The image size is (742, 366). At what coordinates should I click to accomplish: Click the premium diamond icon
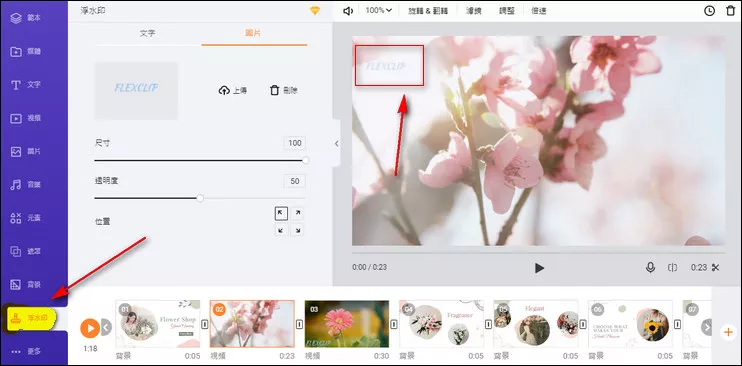pyautogui.click(x=315, y=10)
